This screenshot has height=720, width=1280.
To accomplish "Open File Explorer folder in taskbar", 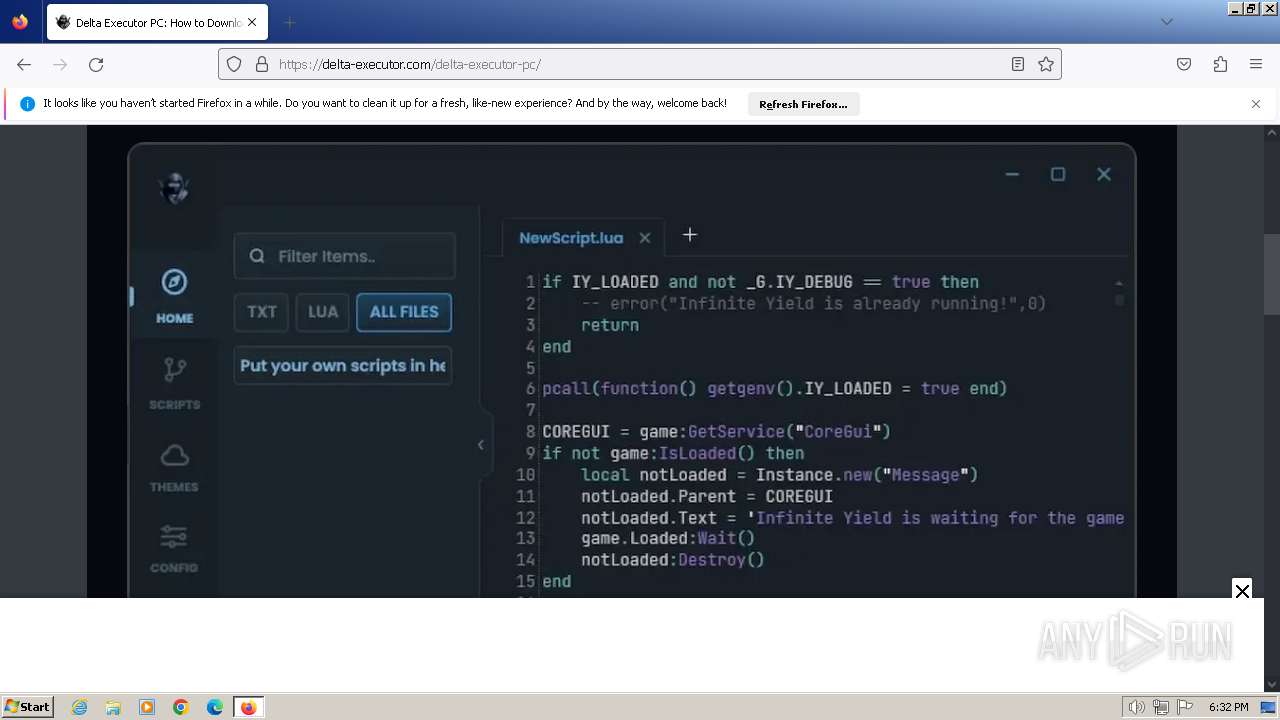I will click(x=113, y=707).
